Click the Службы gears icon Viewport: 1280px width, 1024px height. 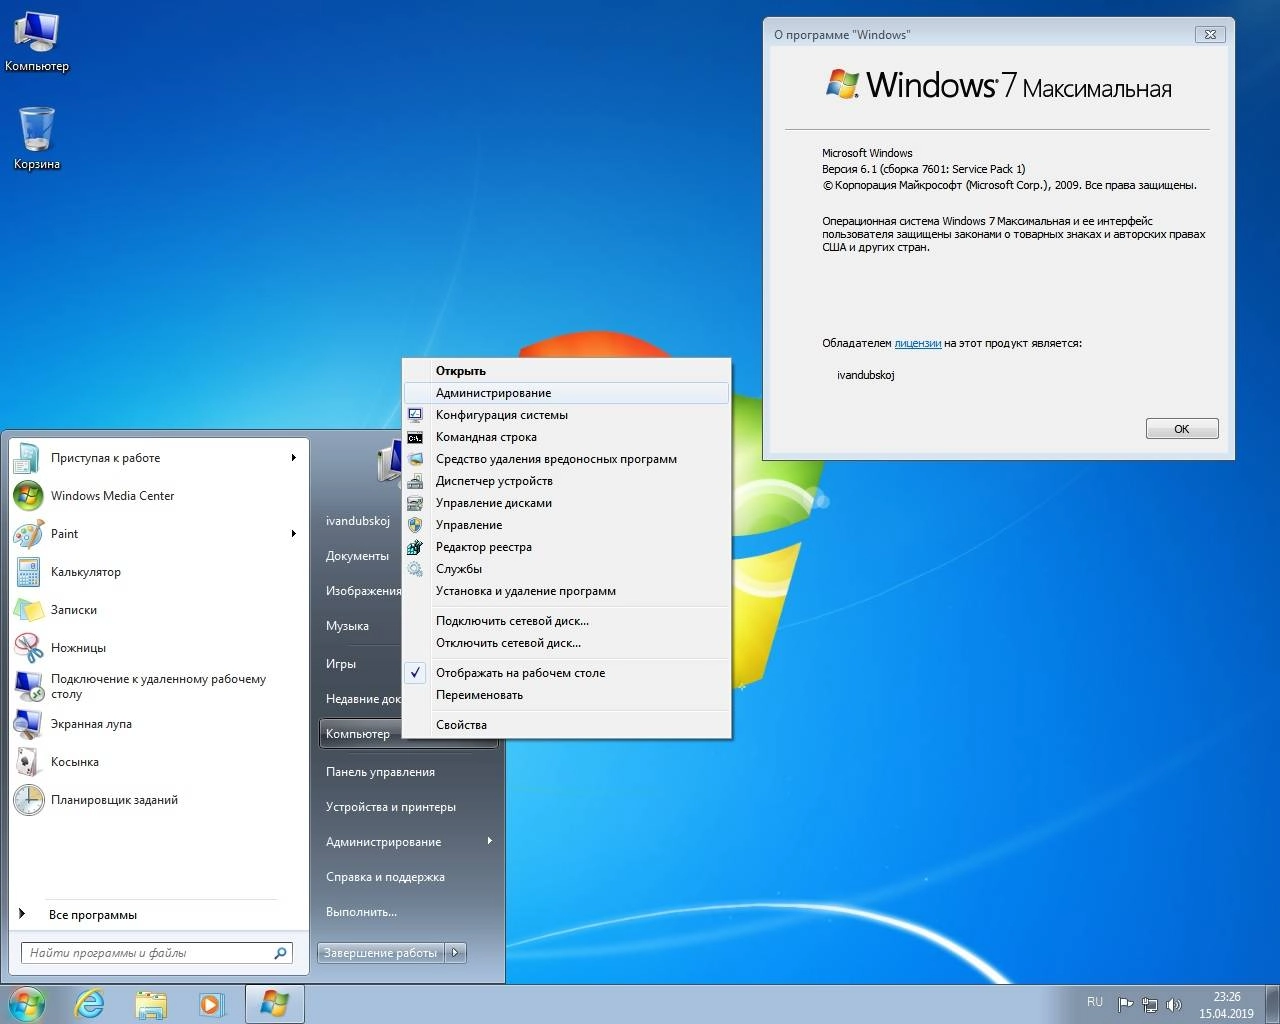(x=415, y=569)
